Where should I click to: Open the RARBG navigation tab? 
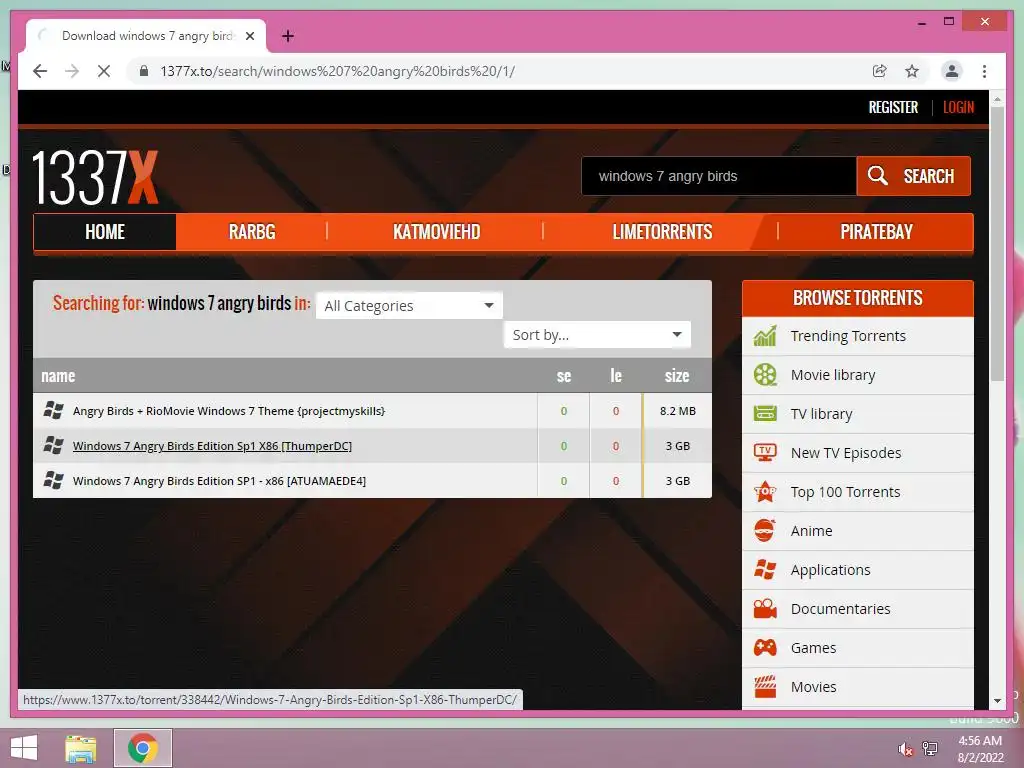(252, 232)
